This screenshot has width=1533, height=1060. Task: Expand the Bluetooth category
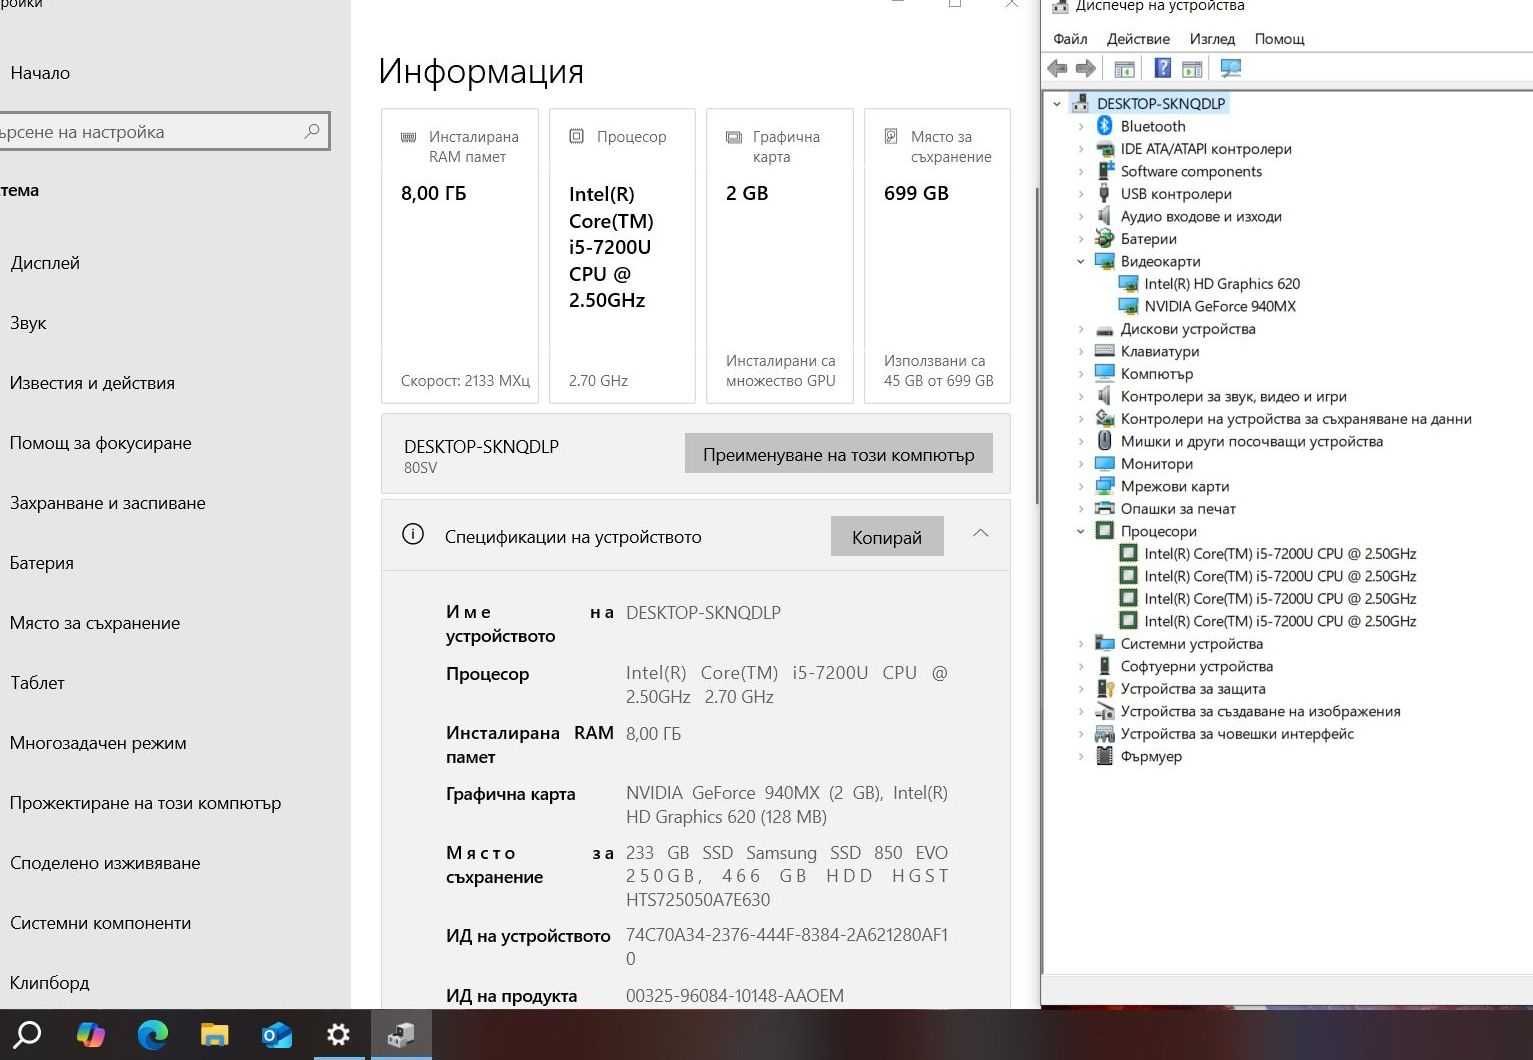click(1081, 126)
